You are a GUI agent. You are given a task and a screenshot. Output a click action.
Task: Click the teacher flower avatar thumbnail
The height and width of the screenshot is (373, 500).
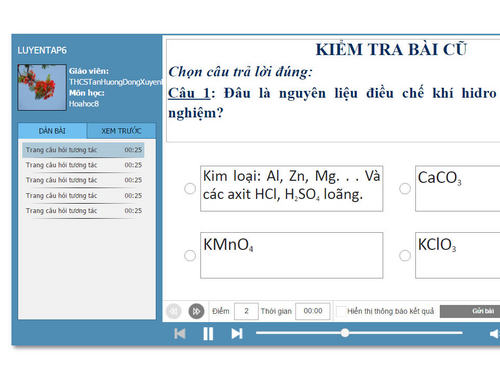coord(42,87)
